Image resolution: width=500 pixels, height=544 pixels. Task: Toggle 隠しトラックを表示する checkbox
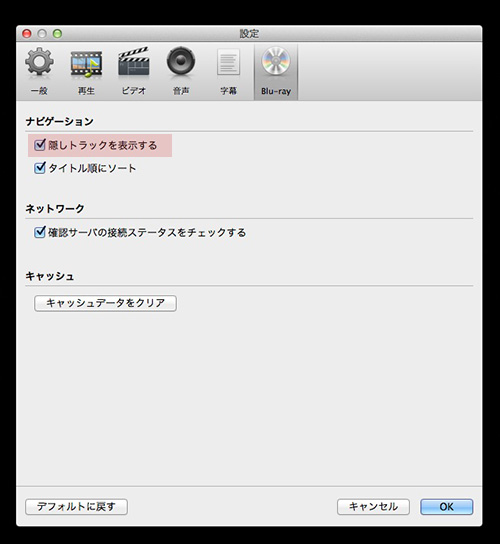(x=40, y=145)
